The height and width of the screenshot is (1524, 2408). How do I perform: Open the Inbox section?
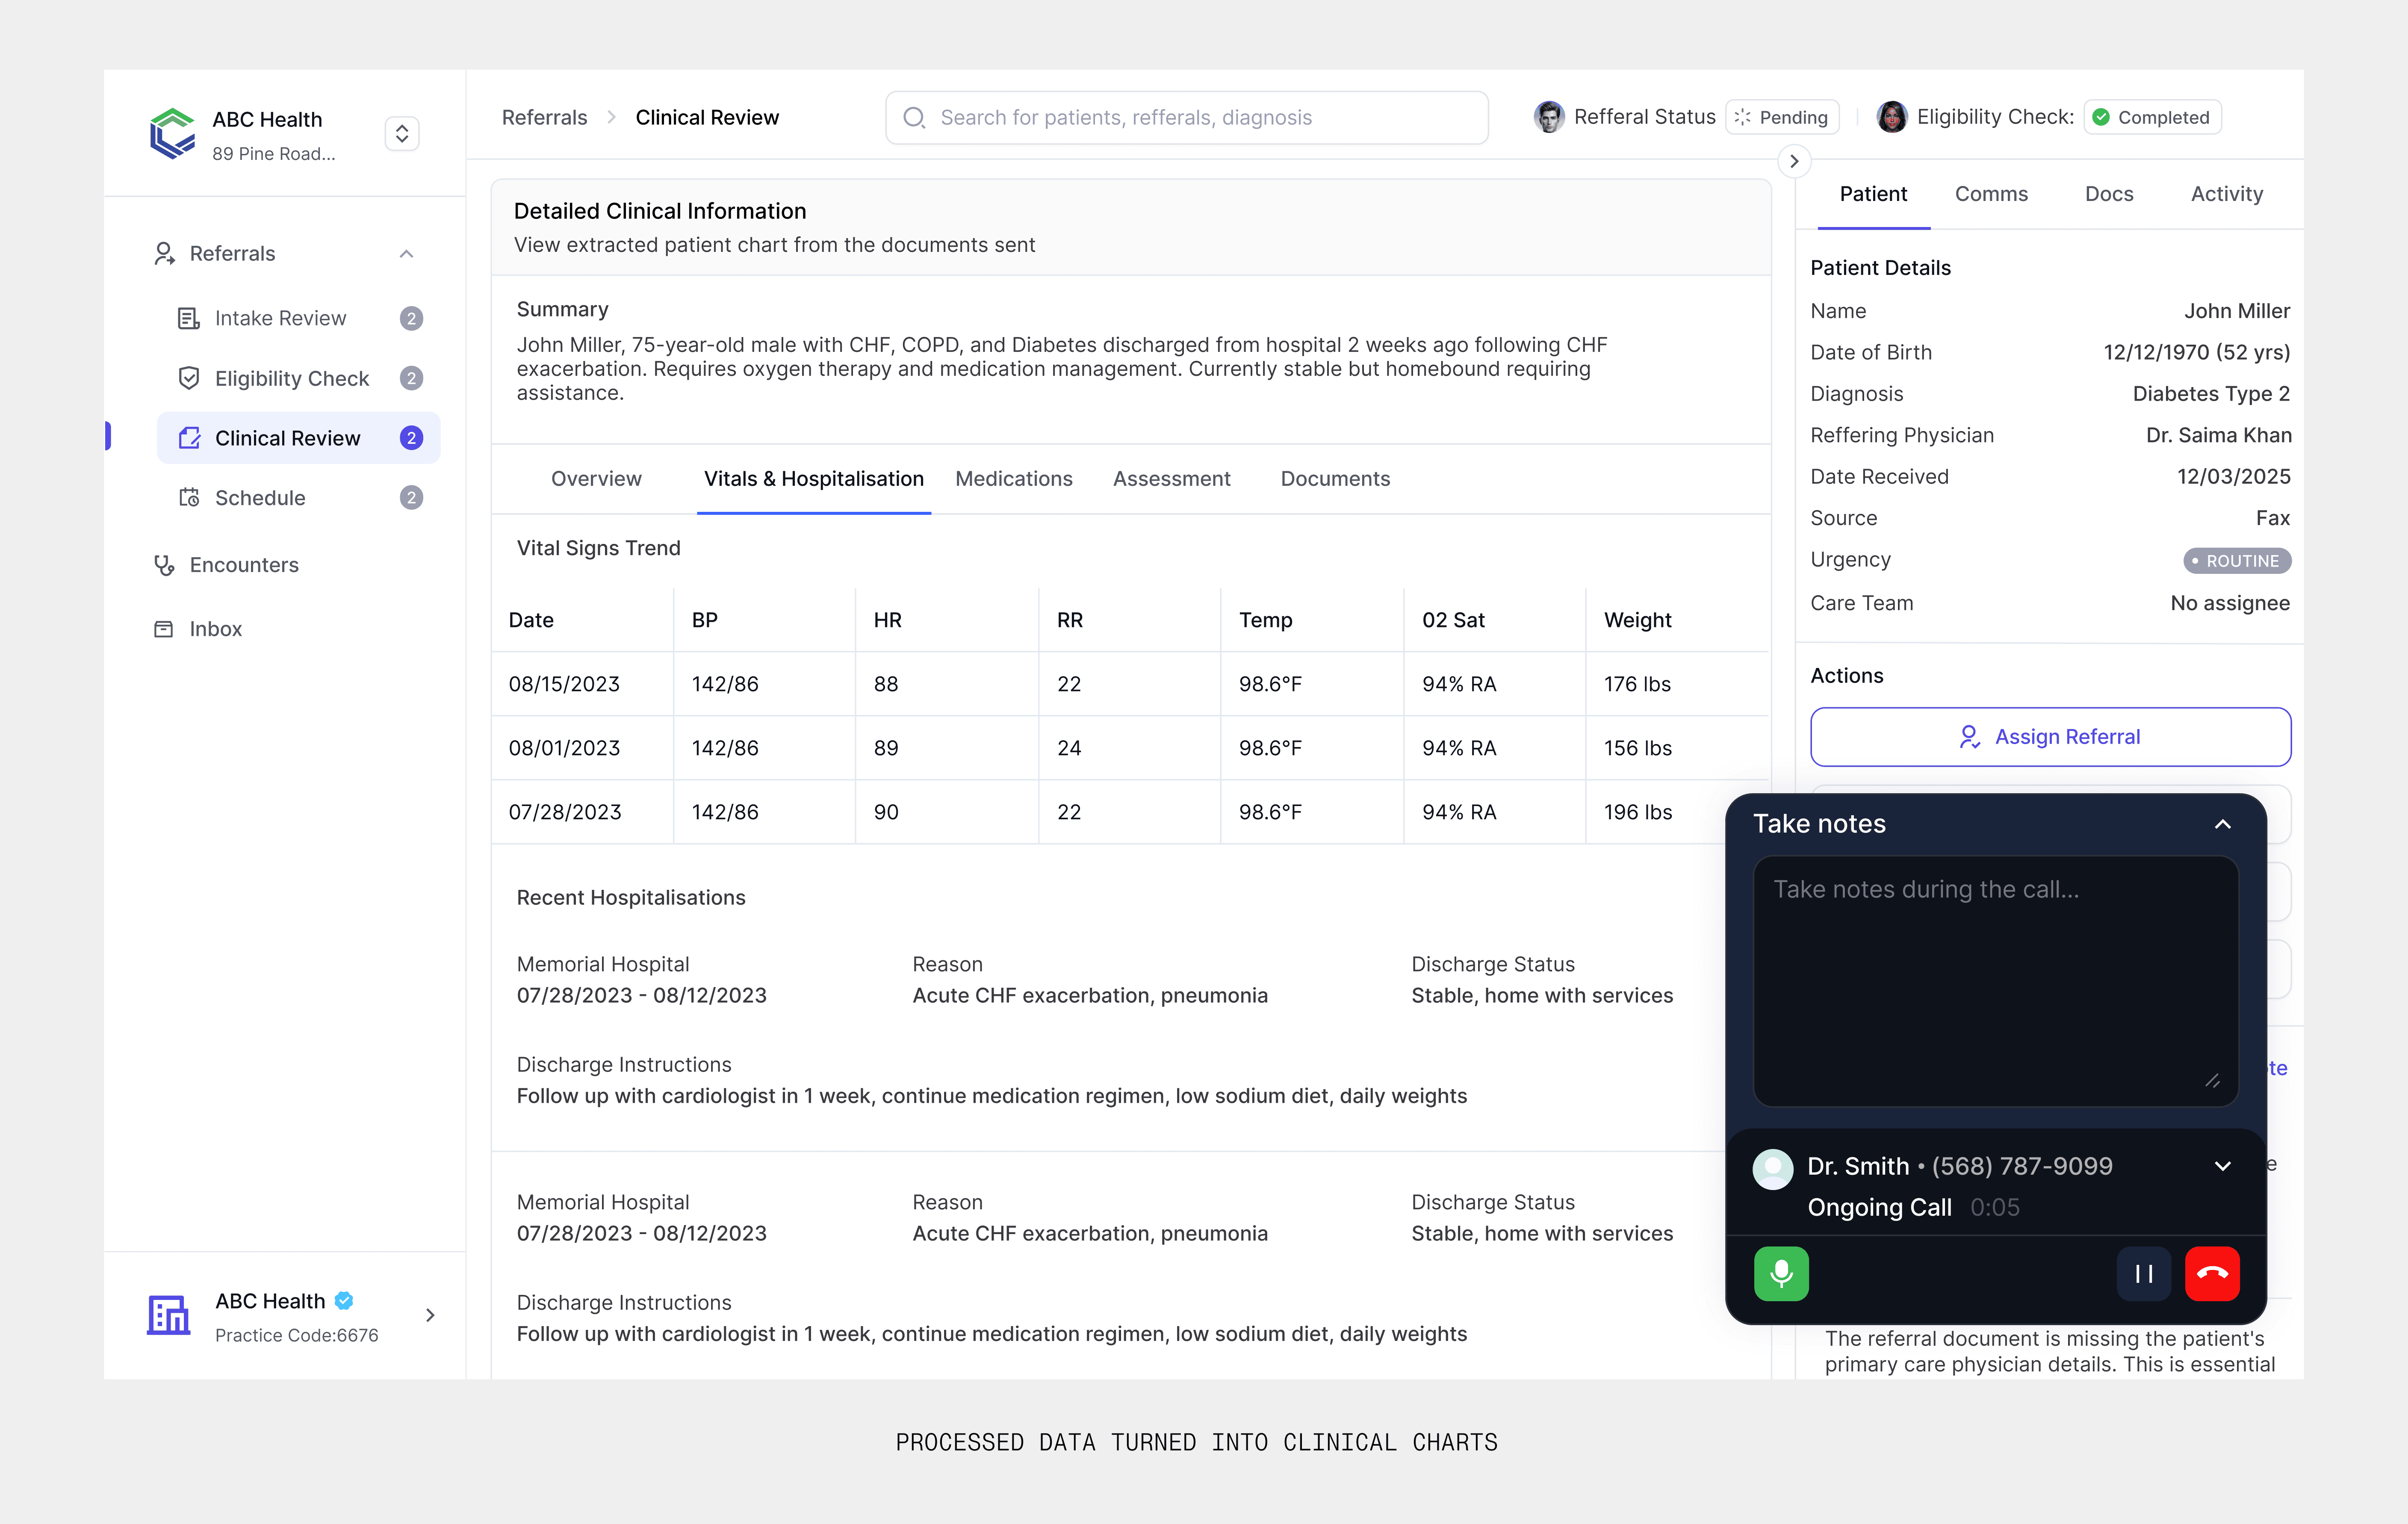(215, 629)
